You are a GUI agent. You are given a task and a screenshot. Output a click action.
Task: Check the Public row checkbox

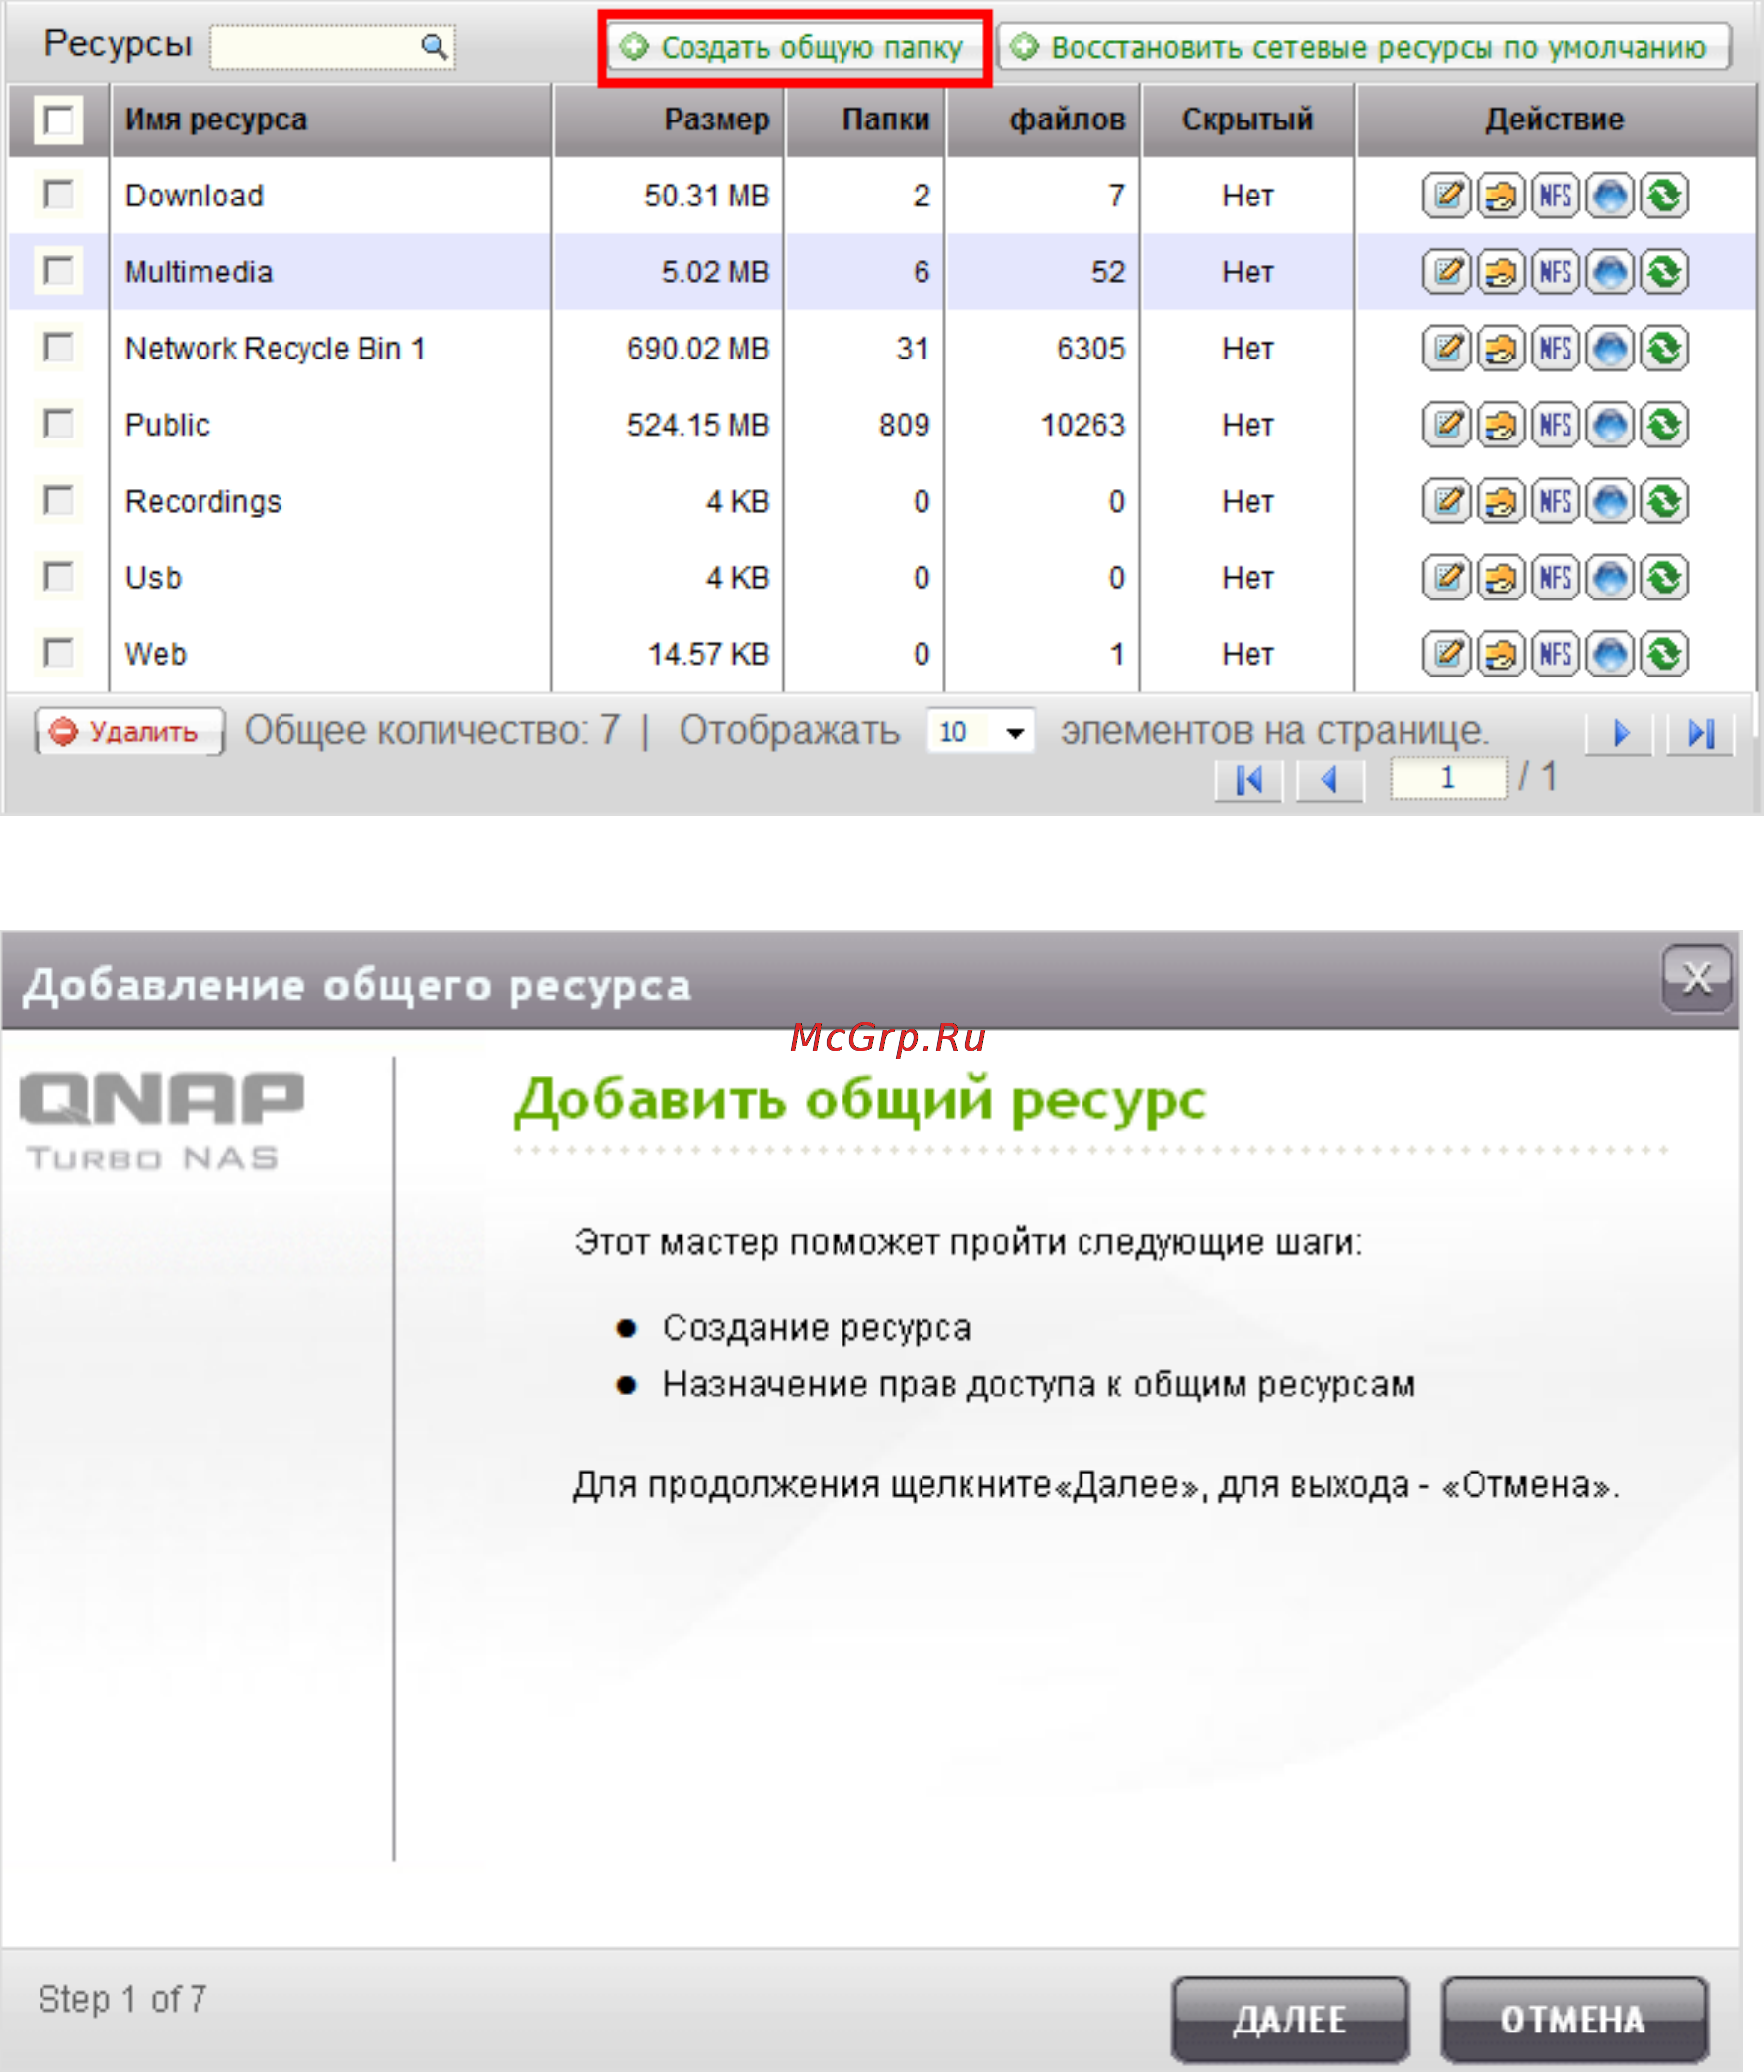[x=58, y=423]
